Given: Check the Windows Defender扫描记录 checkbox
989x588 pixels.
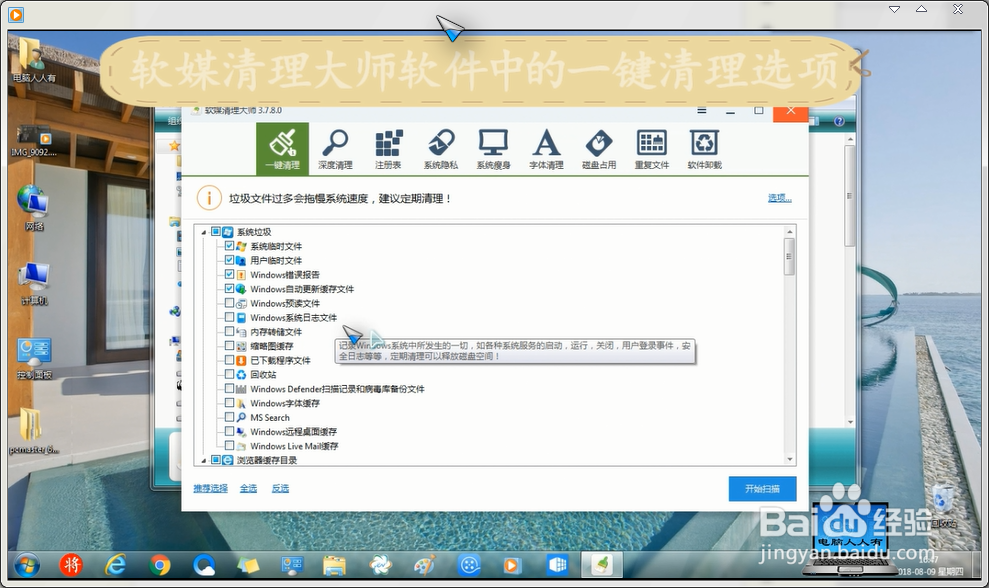Looking at the screenshot, I should [230, 389].
